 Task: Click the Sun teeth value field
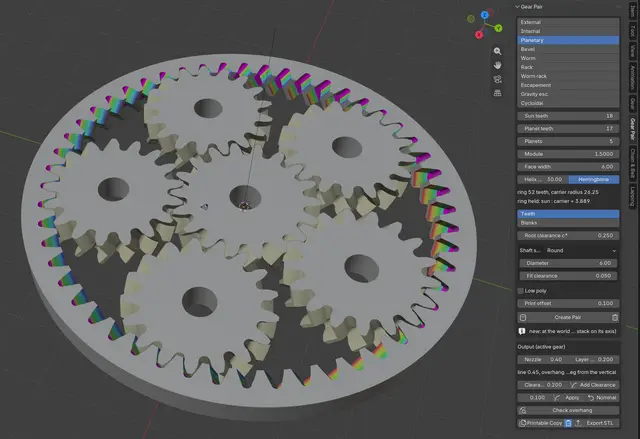click(568, 116)
